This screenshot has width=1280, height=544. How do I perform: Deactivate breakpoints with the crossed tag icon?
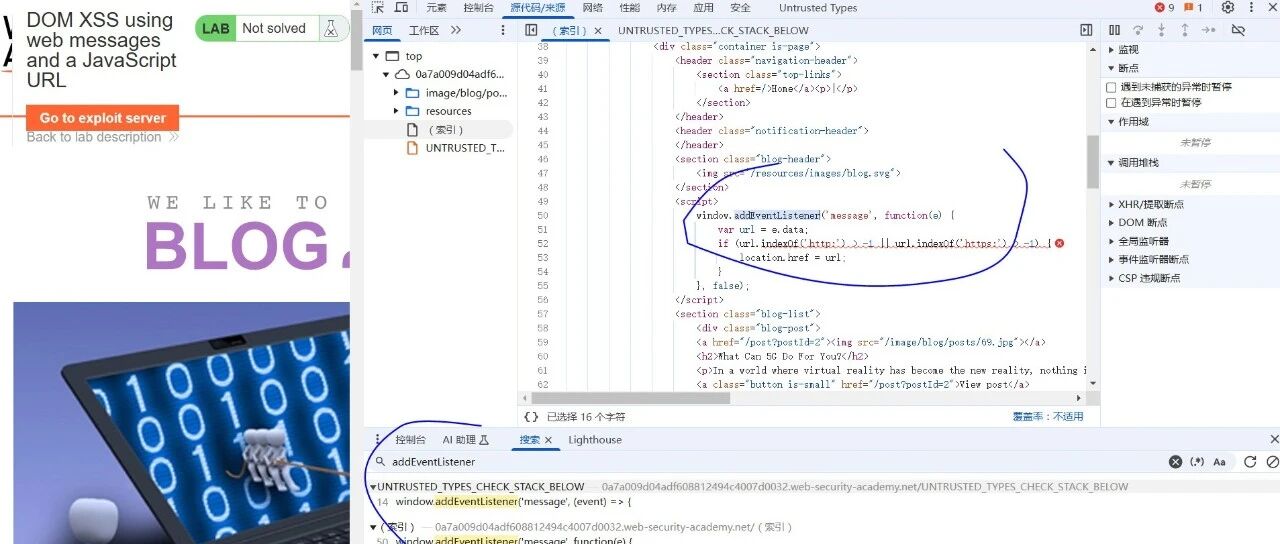tap(1237, 31)
